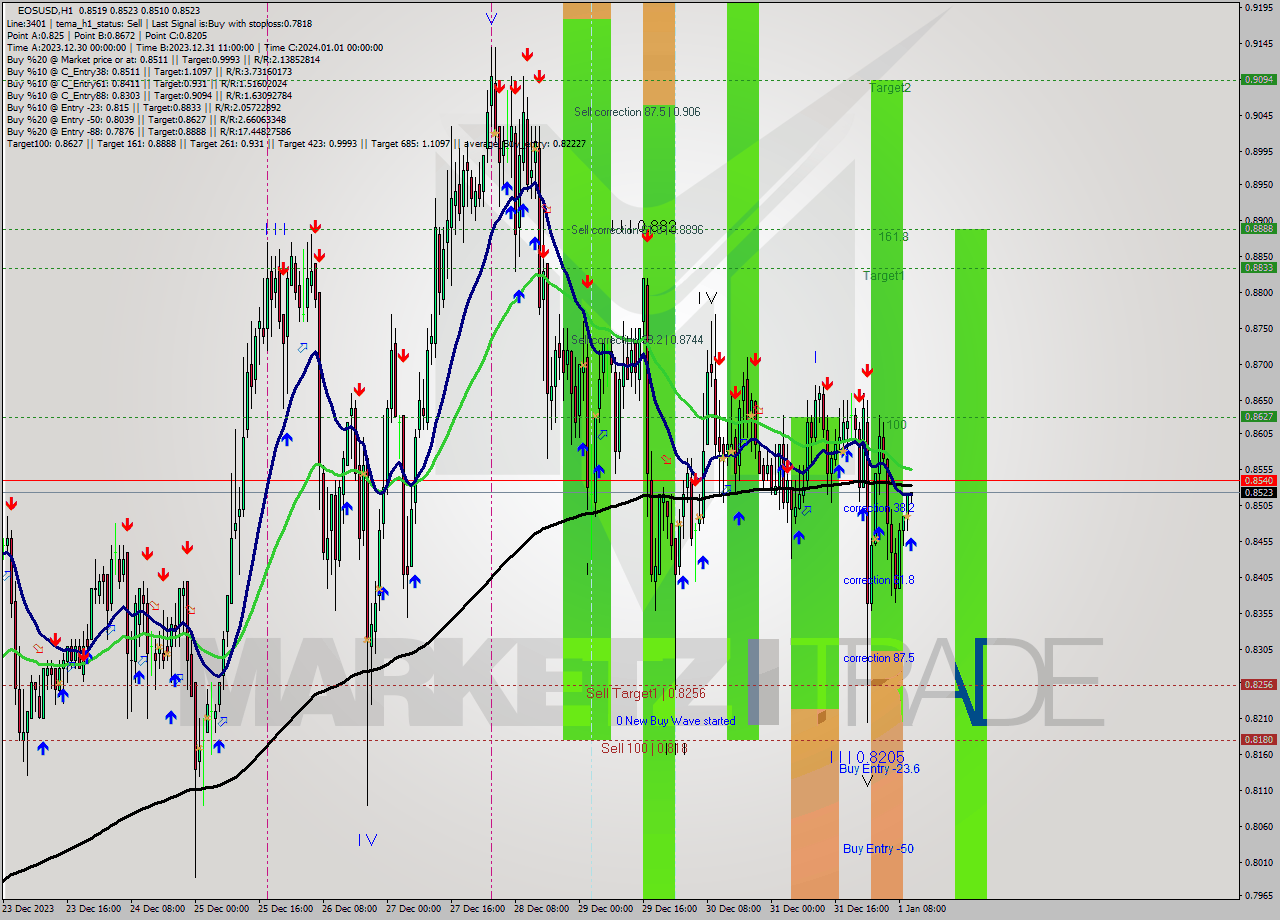Click the 'Sell 100 | 0.818' label

tap(645, 748)
